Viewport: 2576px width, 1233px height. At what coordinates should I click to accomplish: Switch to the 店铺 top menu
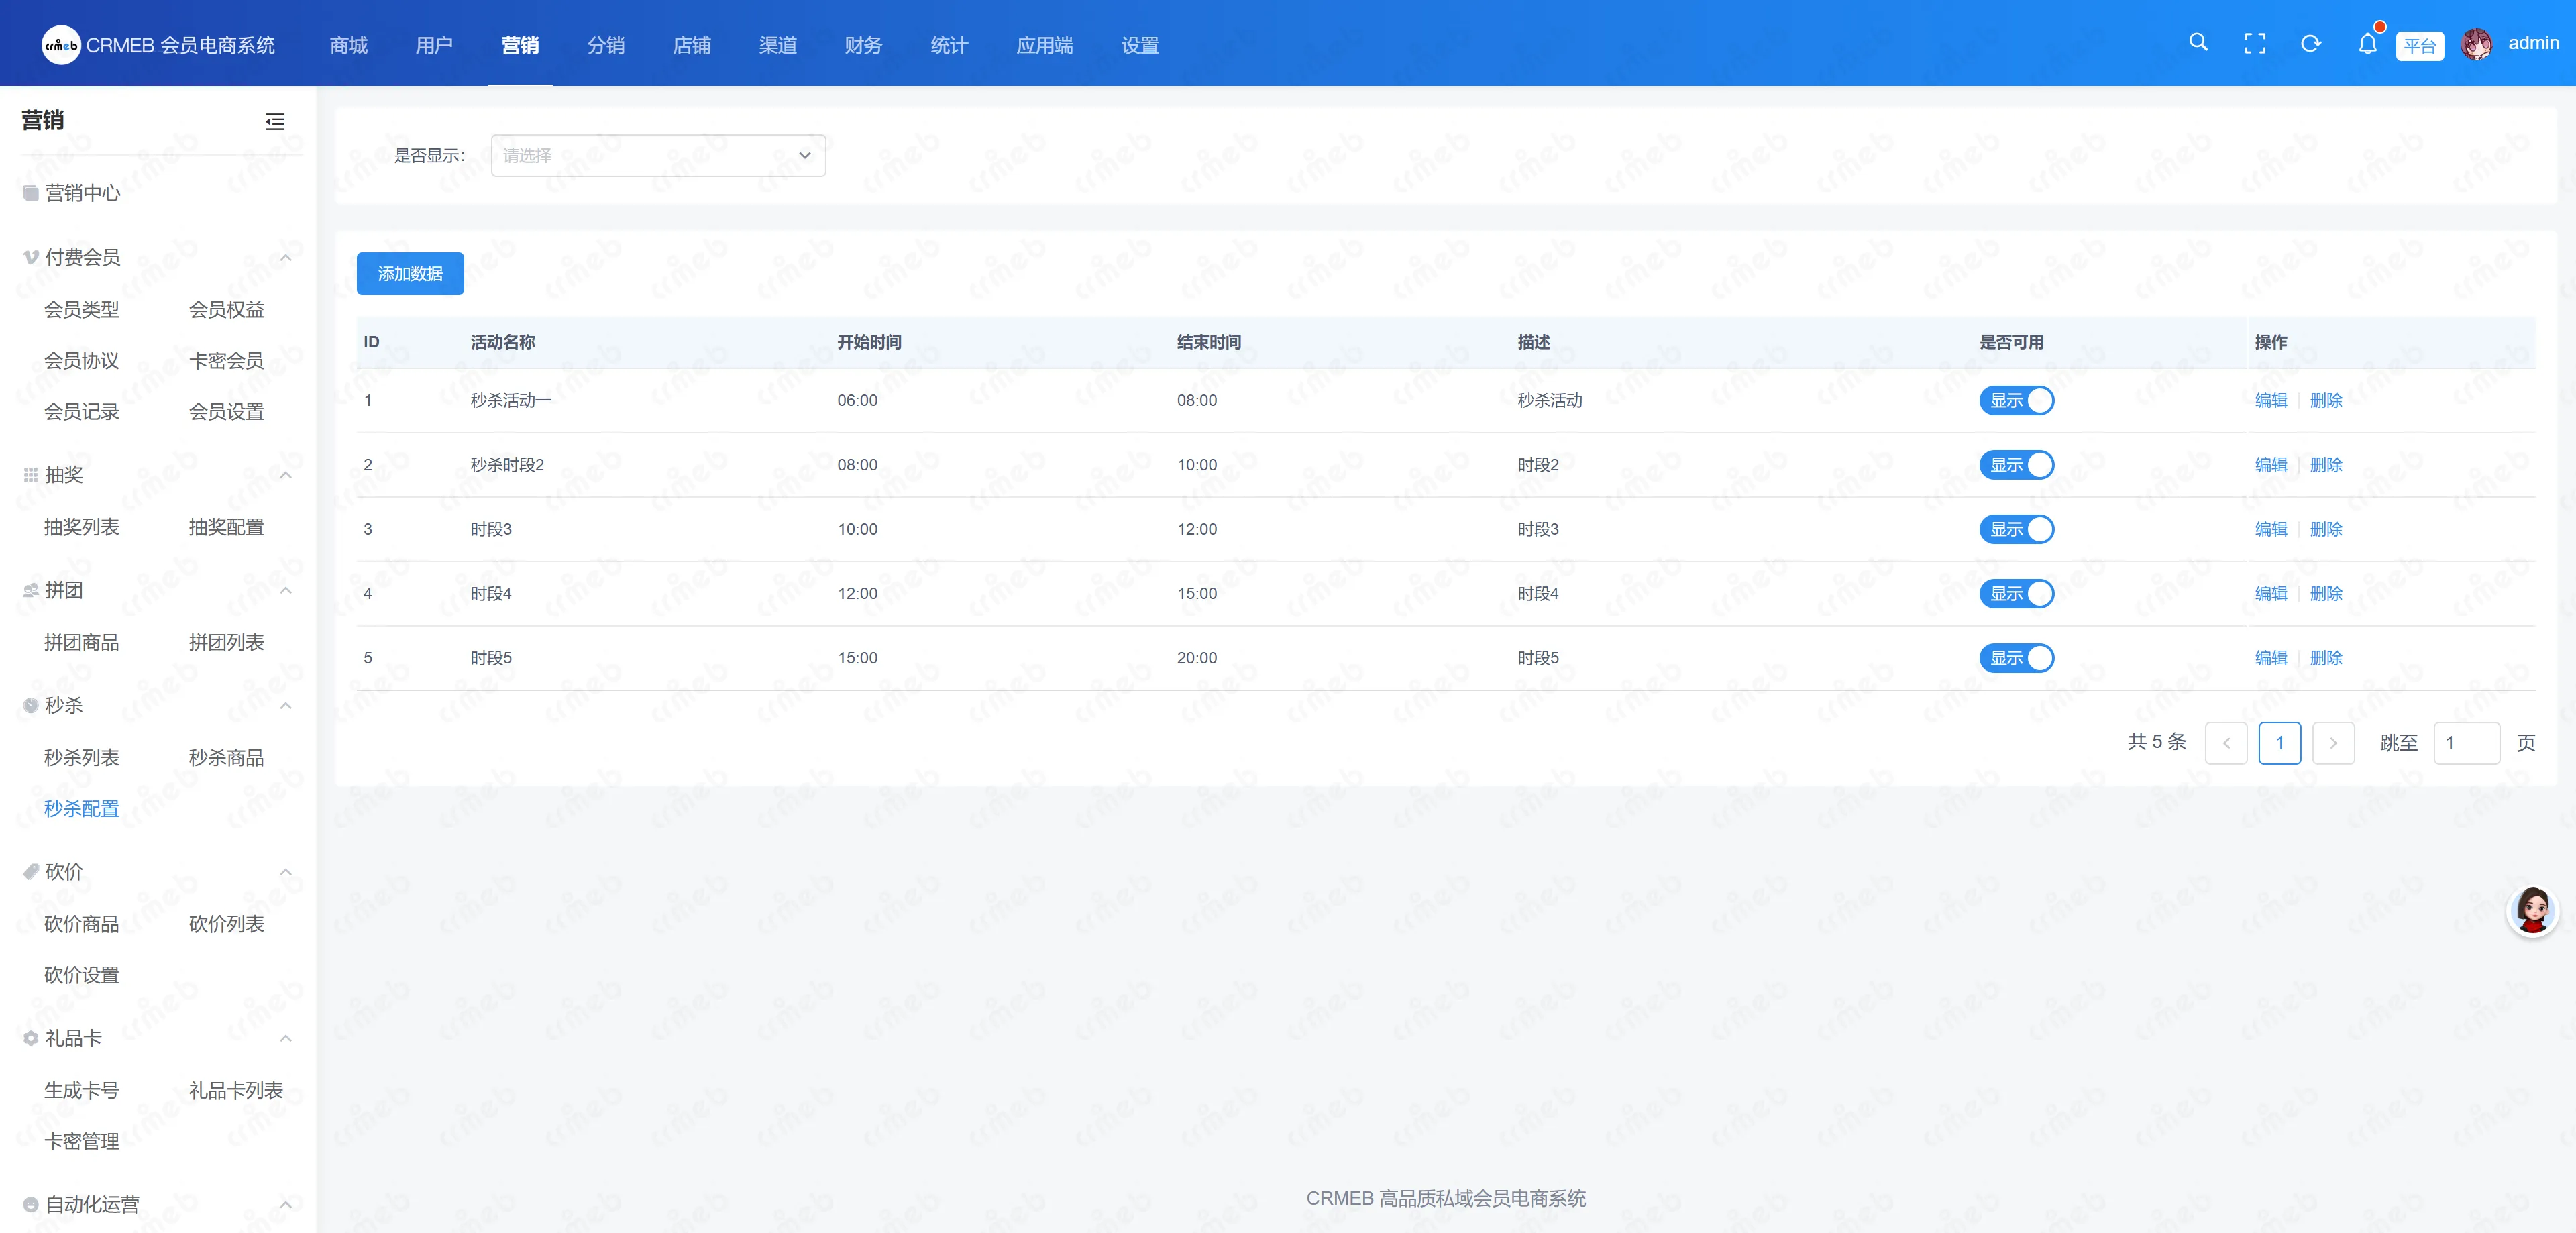point(692,45)
